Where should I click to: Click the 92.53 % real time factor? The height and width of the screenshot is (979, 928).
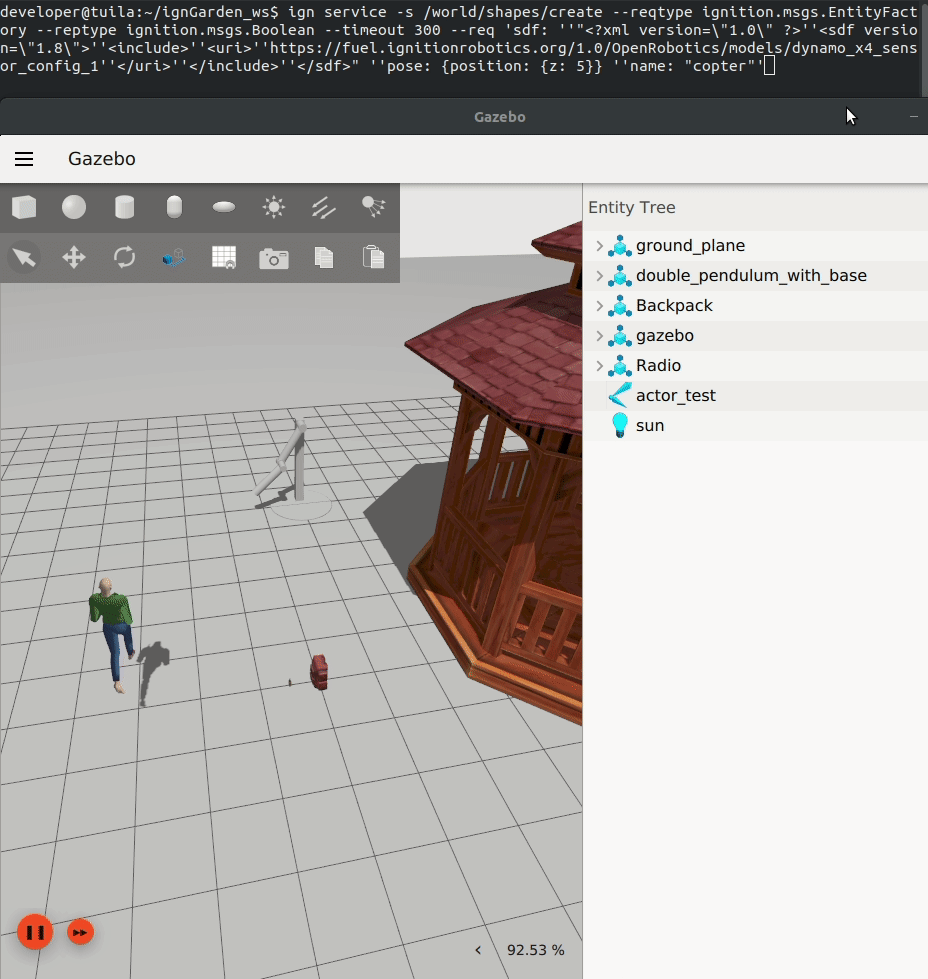pos(535,950)
